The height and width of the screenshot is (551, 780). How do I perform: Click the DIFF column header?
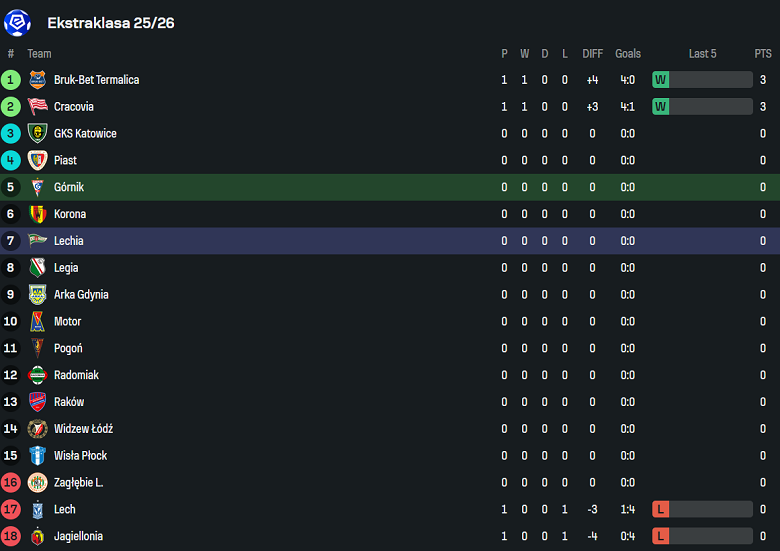[592, 54]
